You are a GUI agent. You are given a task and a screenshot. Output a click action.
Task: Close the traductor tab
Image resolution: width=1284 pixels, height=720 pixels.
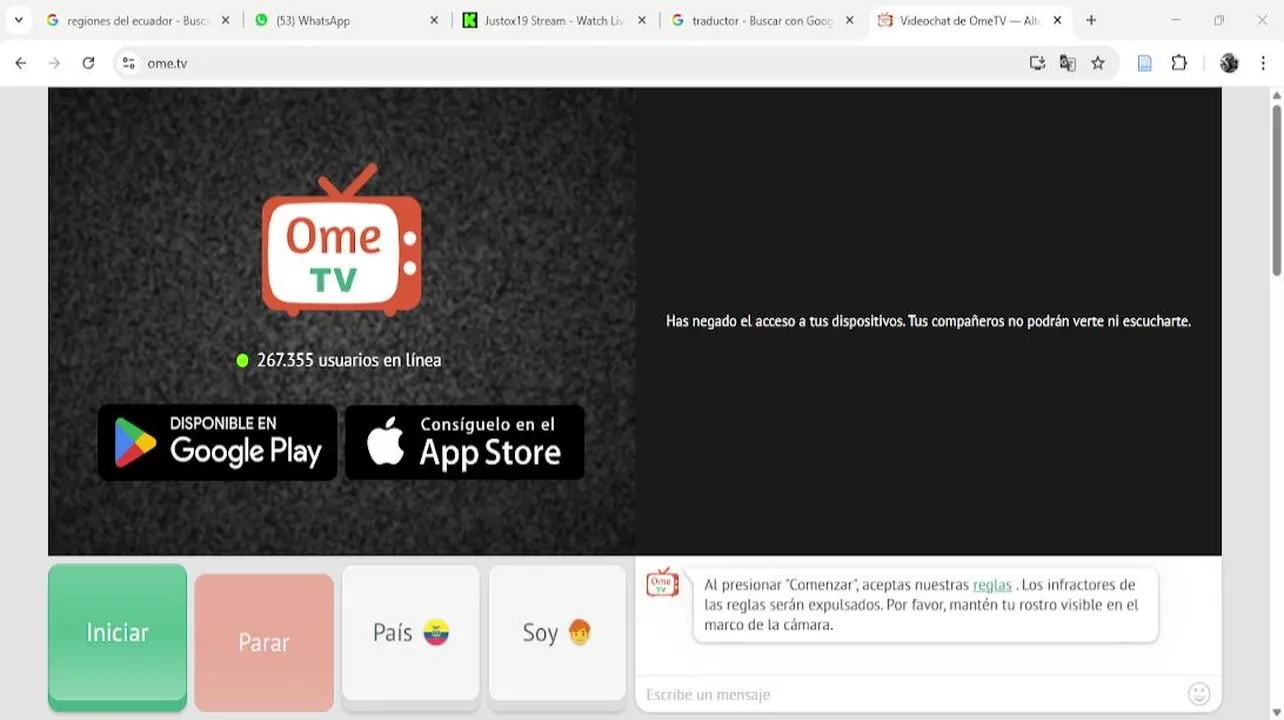click(x=850, y=20)
